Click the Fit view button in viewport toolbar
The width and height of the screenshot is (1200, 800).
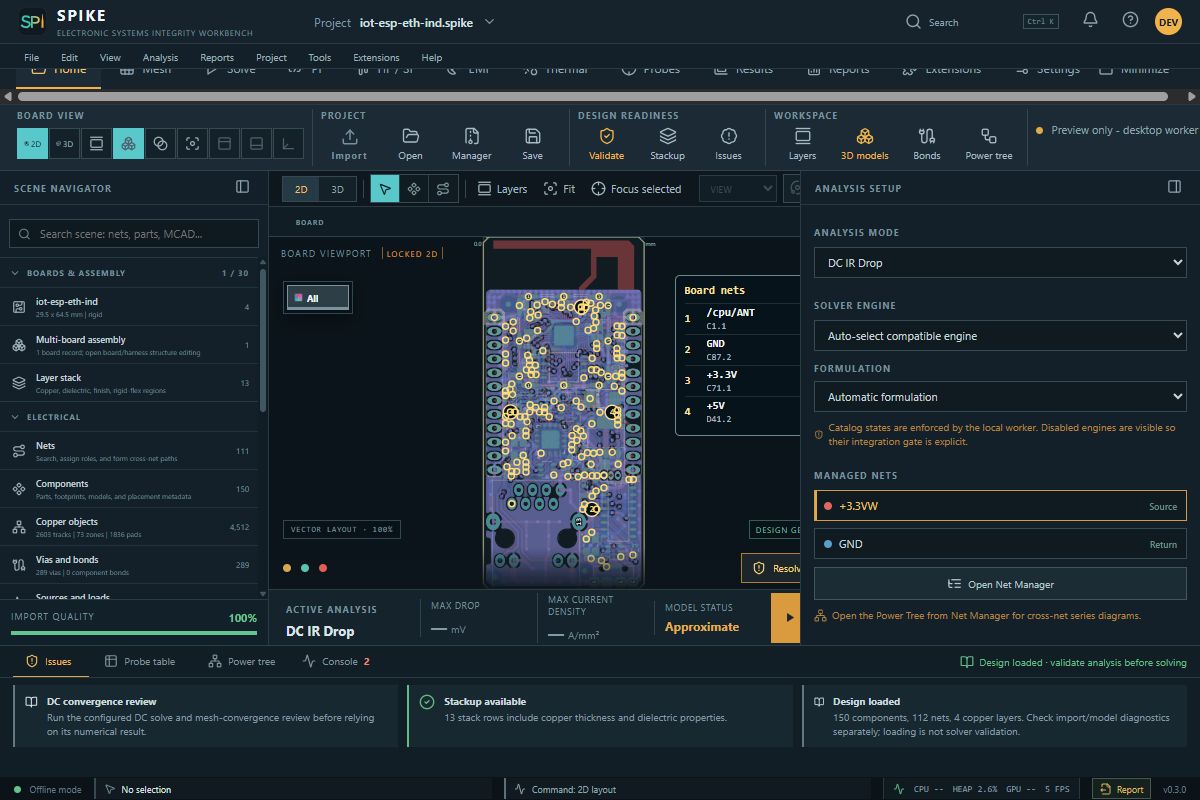[559, 188]
